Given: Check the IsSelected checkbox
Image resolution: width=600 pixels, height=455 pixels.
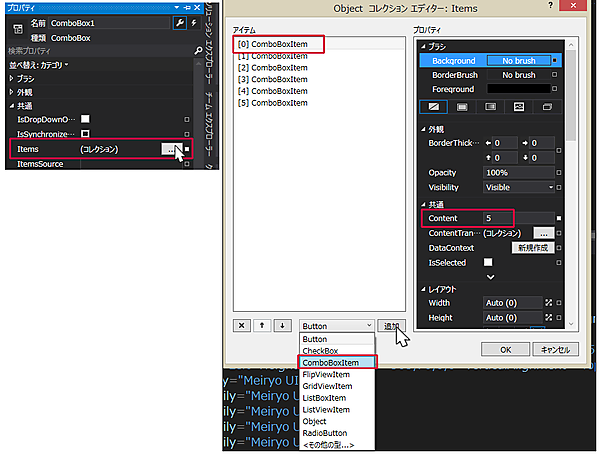Looking at the screenshot, I should 490,260.
